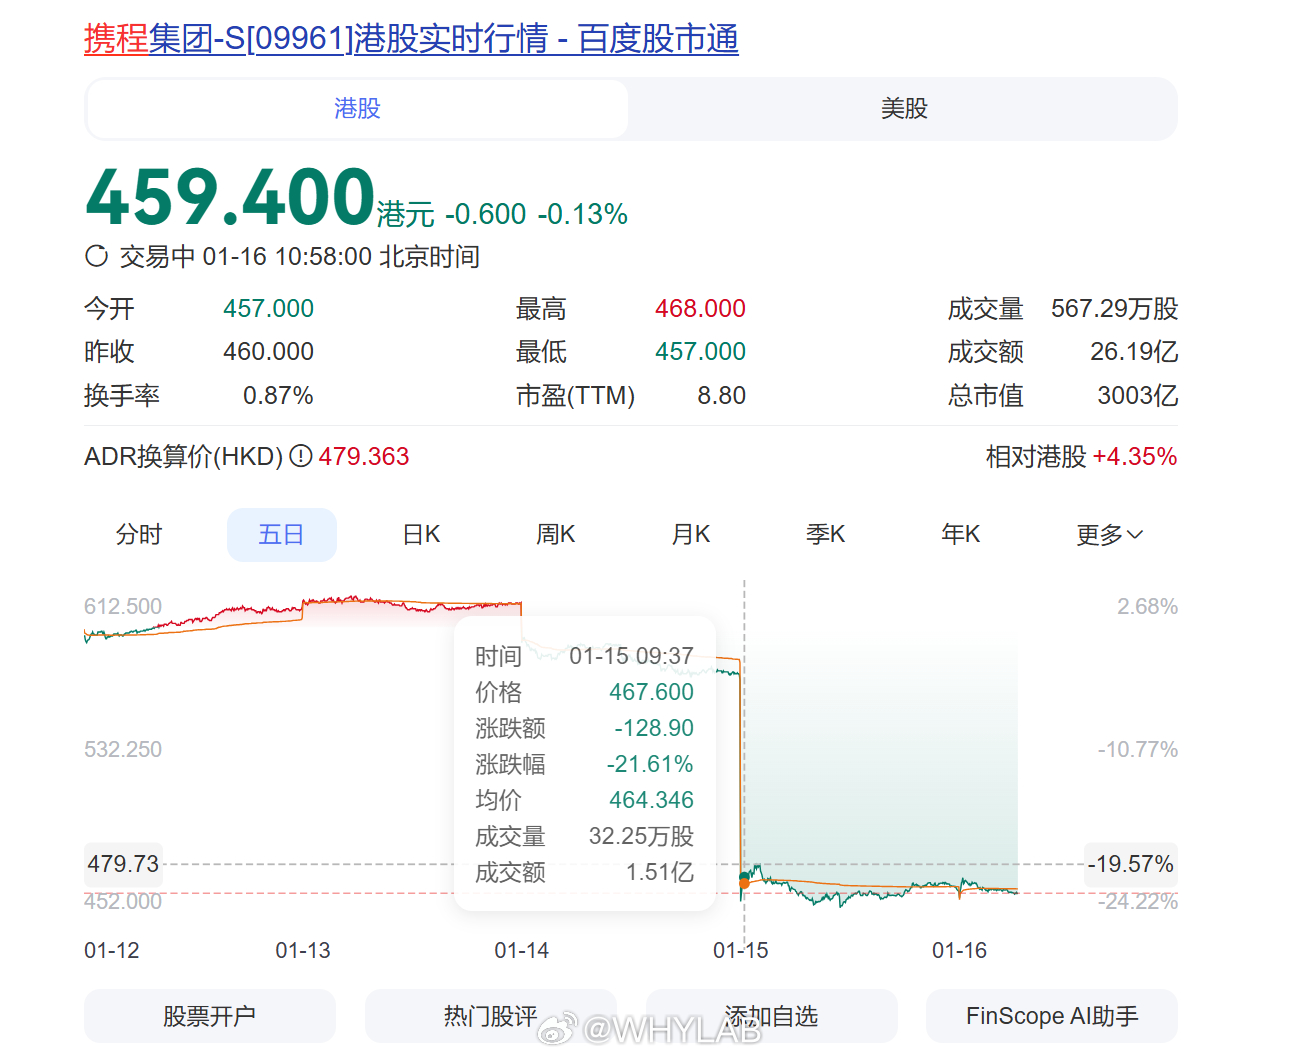Click the 01-13 date label on chart axis
The width and height of the screenshot is (1302, 1058).
(x=303, y=950)
